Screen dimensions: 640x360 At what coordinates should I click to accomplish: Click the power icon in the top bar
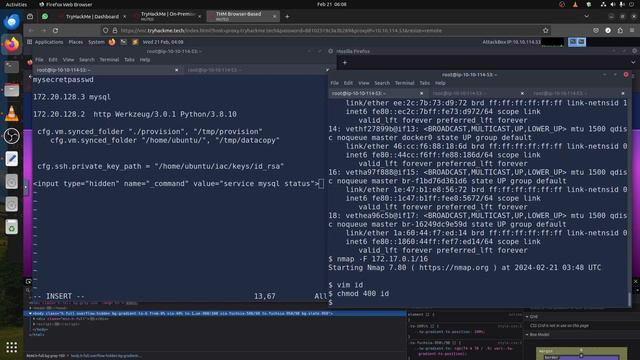(x=632, y=4)
